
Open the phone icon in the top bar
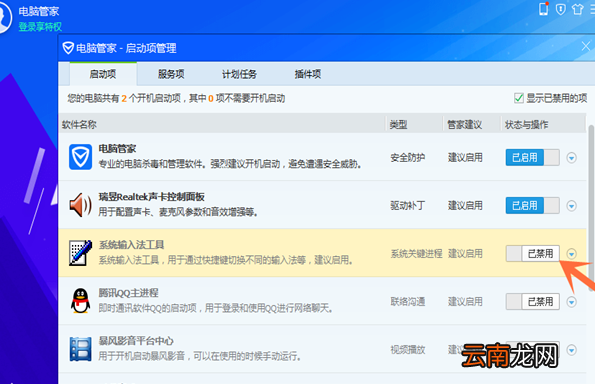(544, 9)
